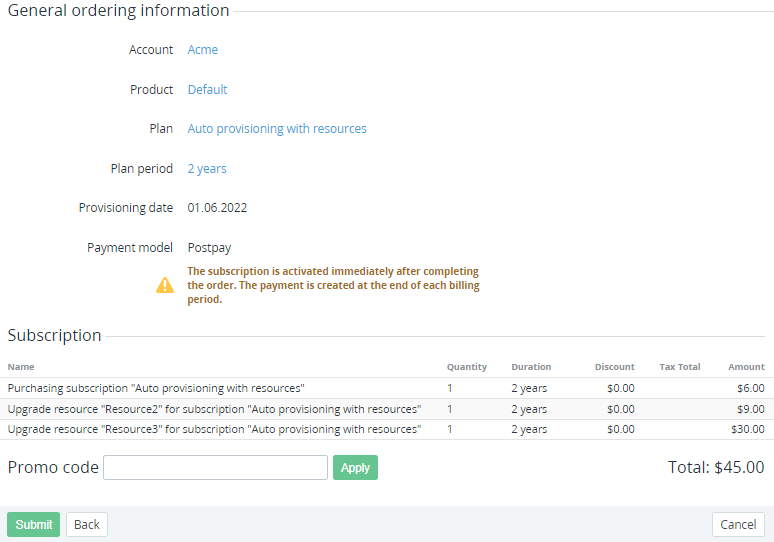Click the yellow warning triangle icon

coord(165,285)
